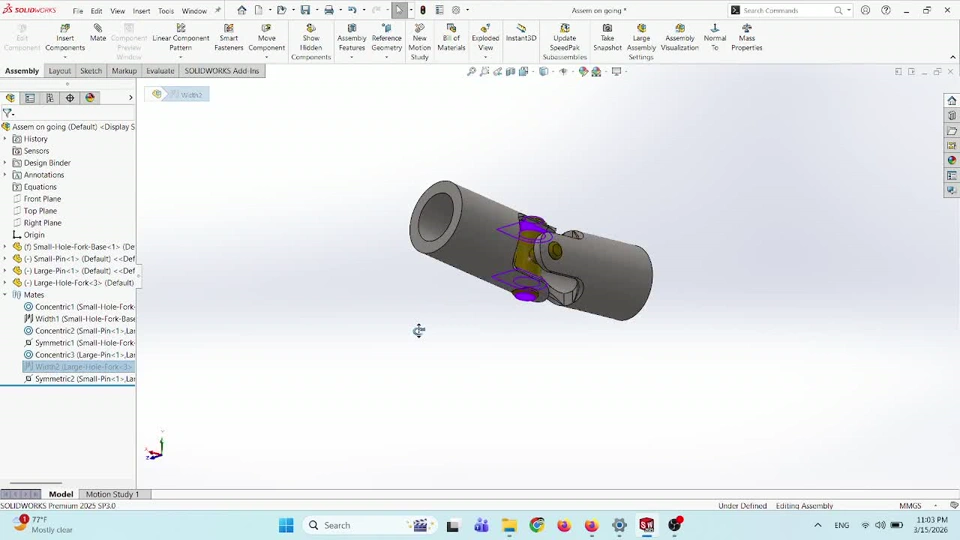Viewport: 960px width, 540px height.
Task: Click the Exploded View tool
Action: 486,38
